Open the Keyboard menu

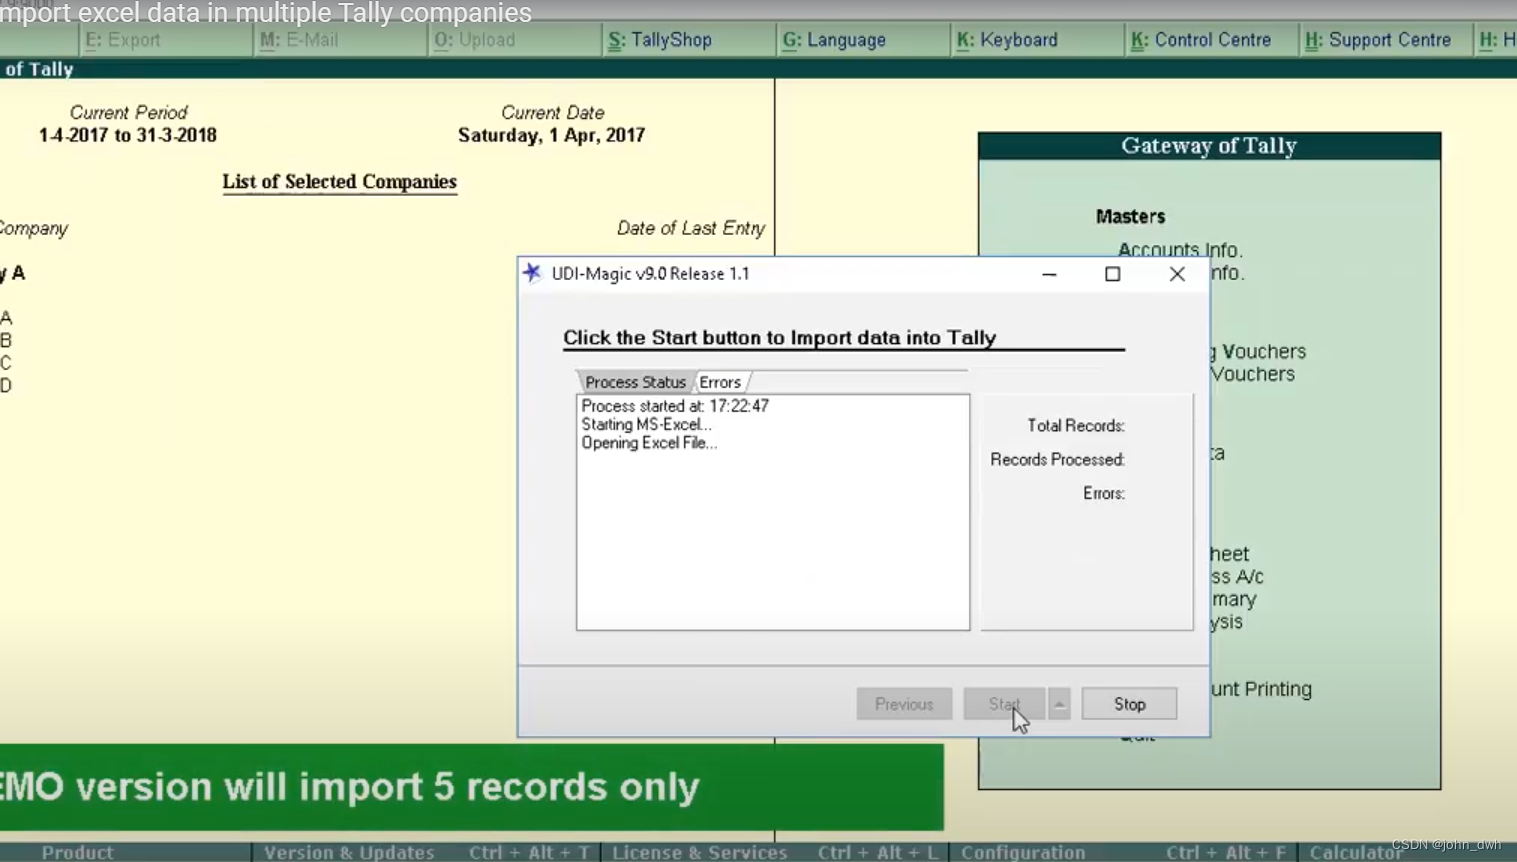[1007, 40]
